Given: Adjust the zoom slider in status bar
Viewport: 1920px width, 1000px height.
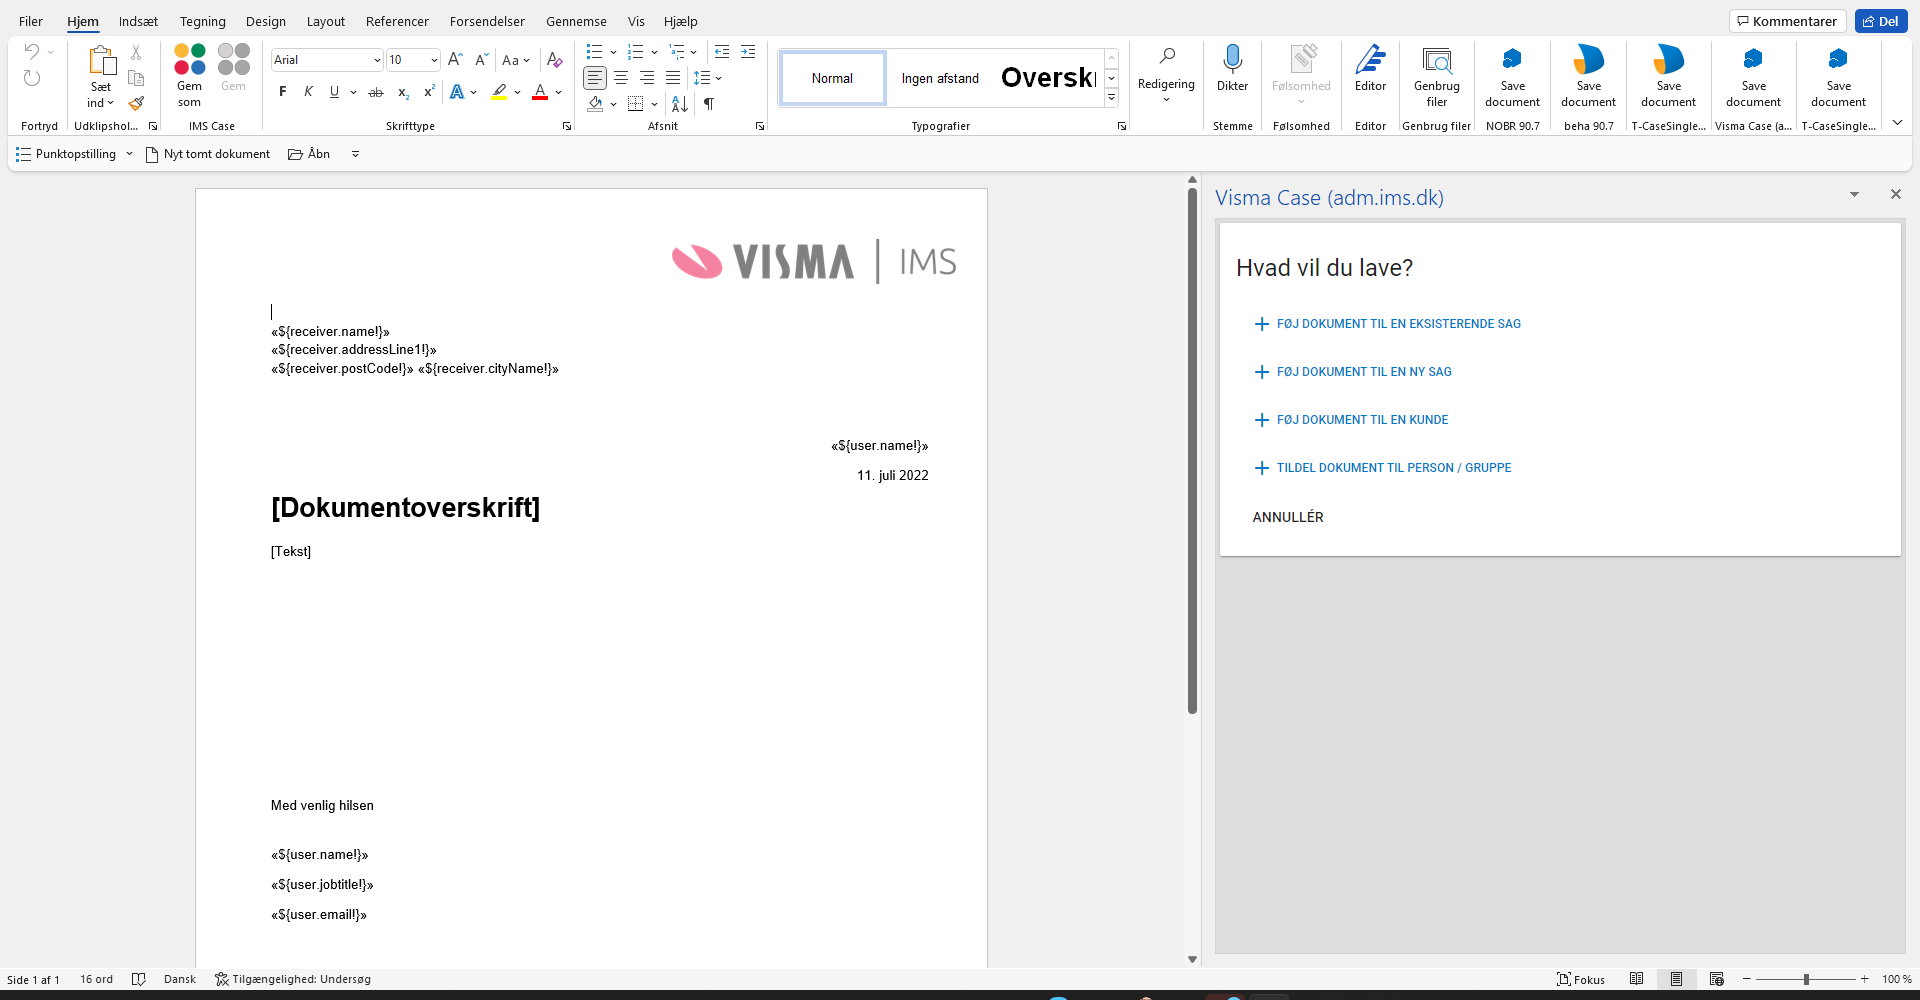Looking at the screenshot, I should (1806, 979).
